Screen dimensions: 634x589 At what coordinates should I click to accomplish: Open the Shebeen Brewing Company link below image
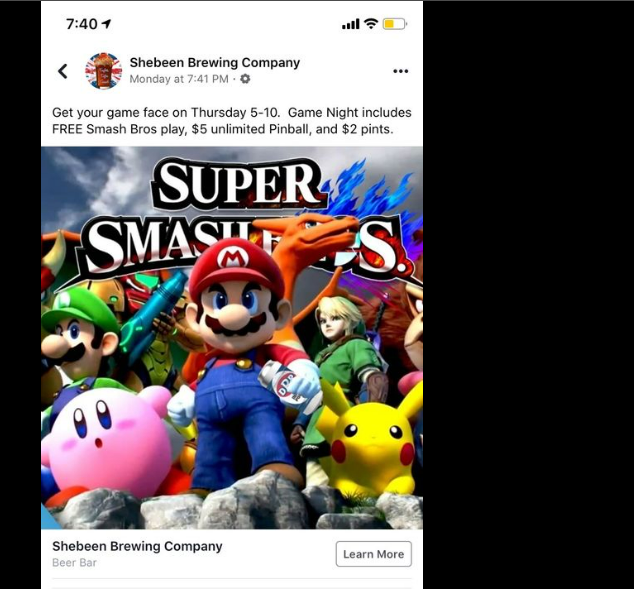(137, 546)
